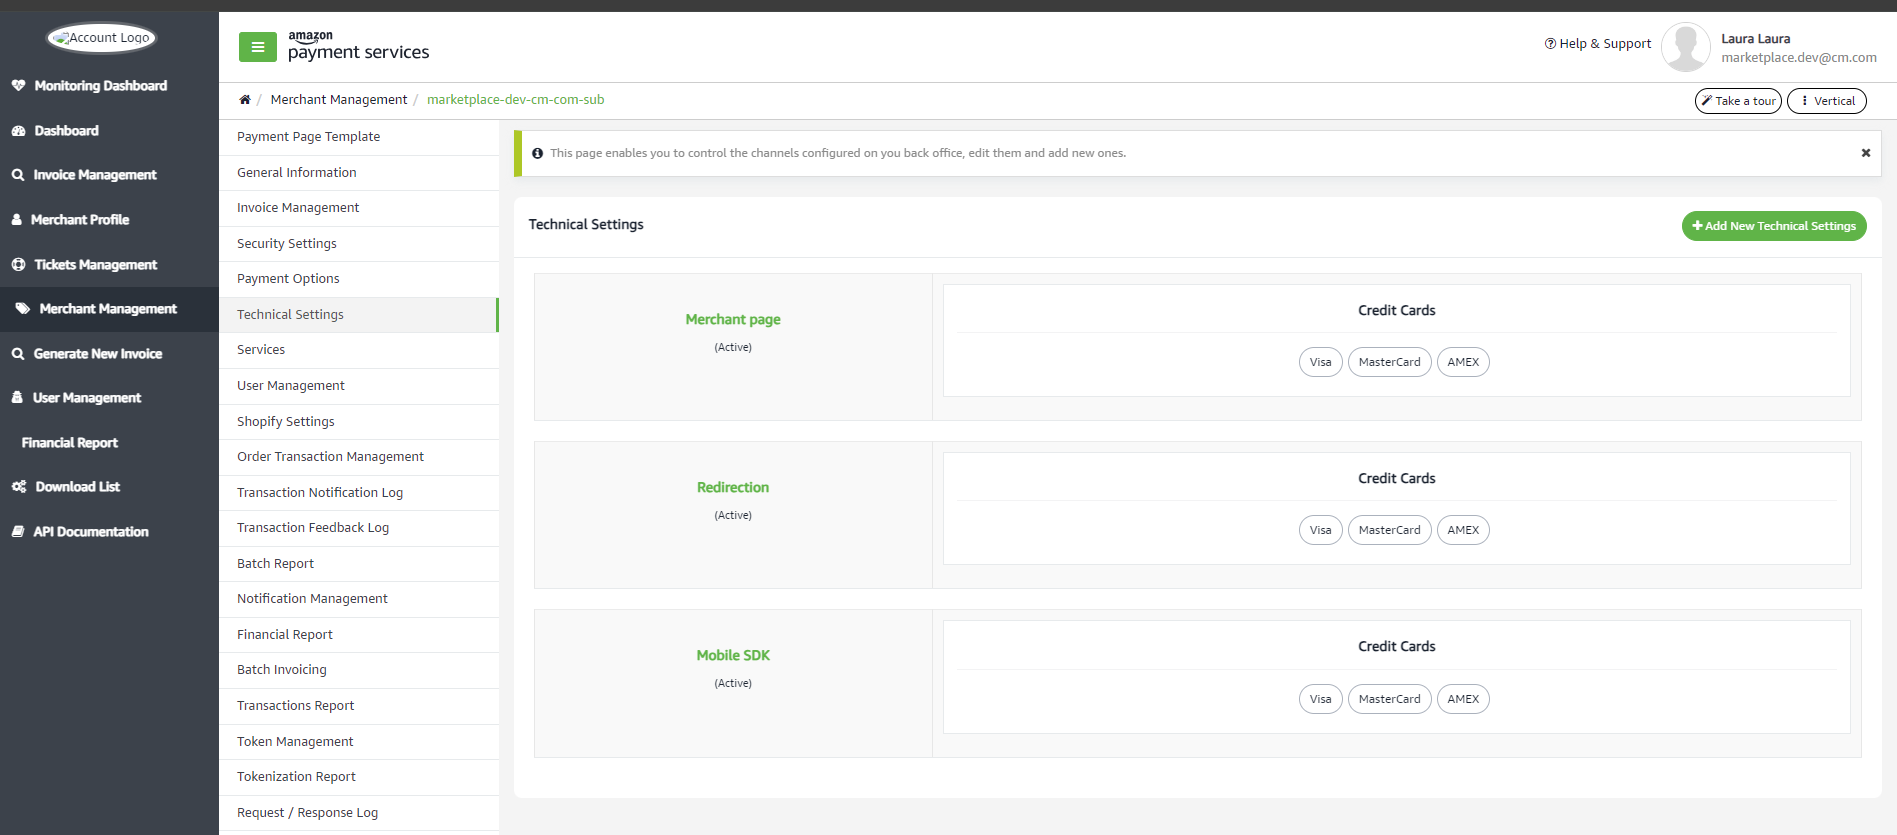Close the info banner with the X
Viewport: 1897px width, 835px height.
1866,153
